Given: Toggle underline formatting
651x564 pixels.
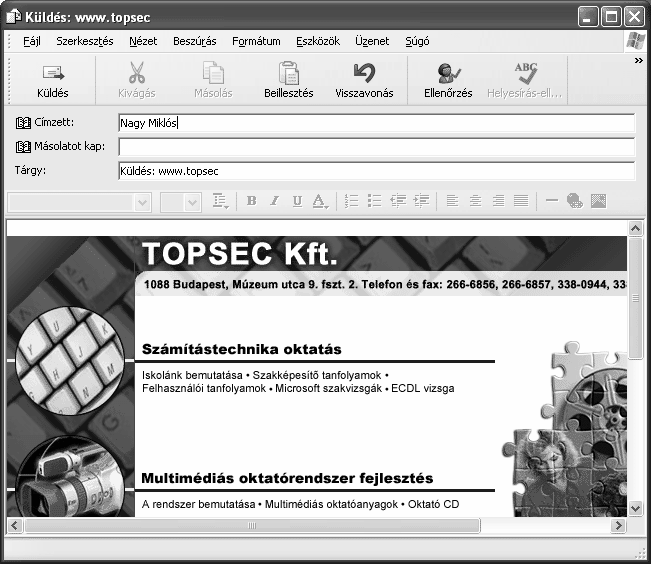Looking at the screenshot, I should 297,201.
